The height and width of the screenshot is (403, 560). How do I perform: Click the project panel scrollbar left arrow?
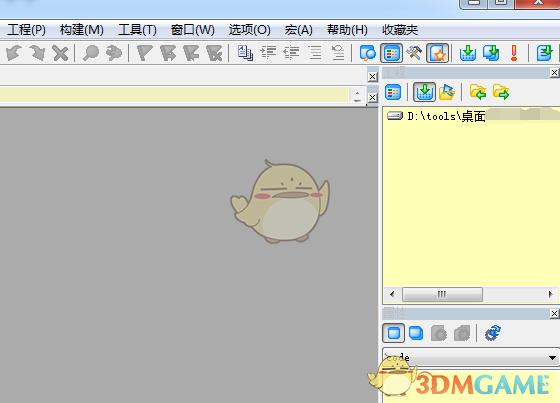(x=392, y=294)
